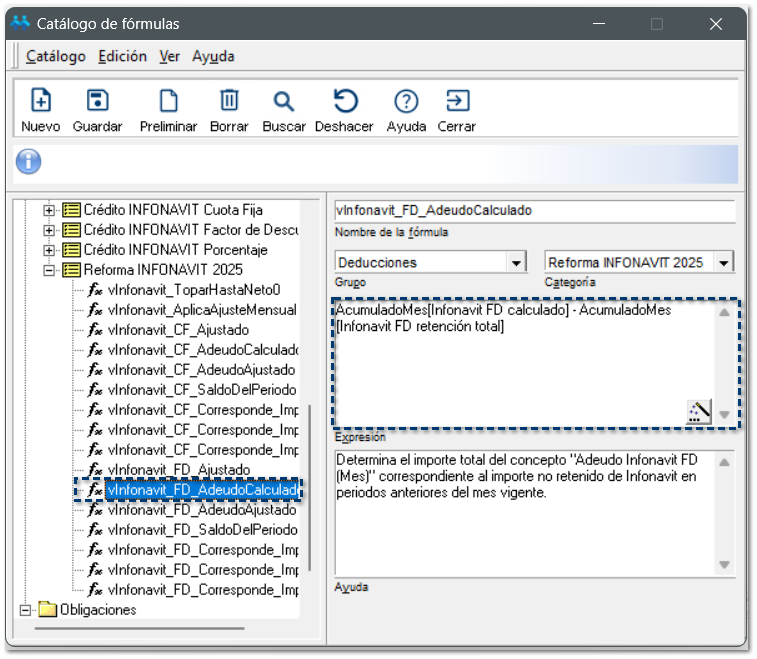Viewport: 757px width, 659px height.
Task: Save with the Guardar icon
Action: pyautogui.click(x=97, y=101)
